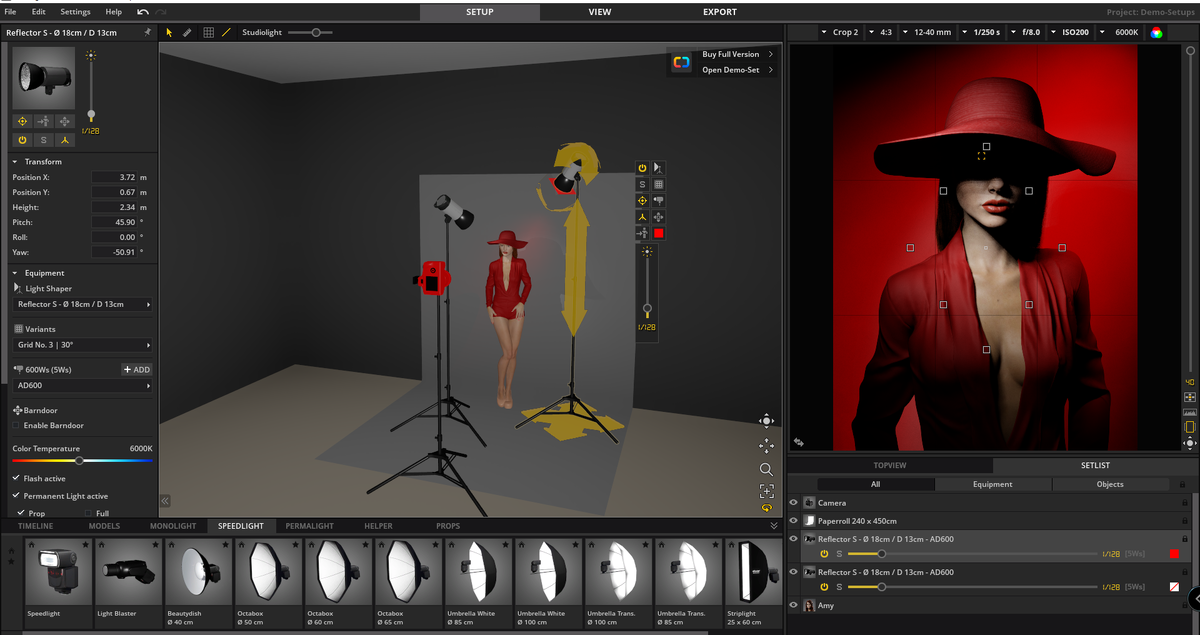Switch to the EXPORT tab
Viewport: 1200px width, 635px height.
click(720, 12)
